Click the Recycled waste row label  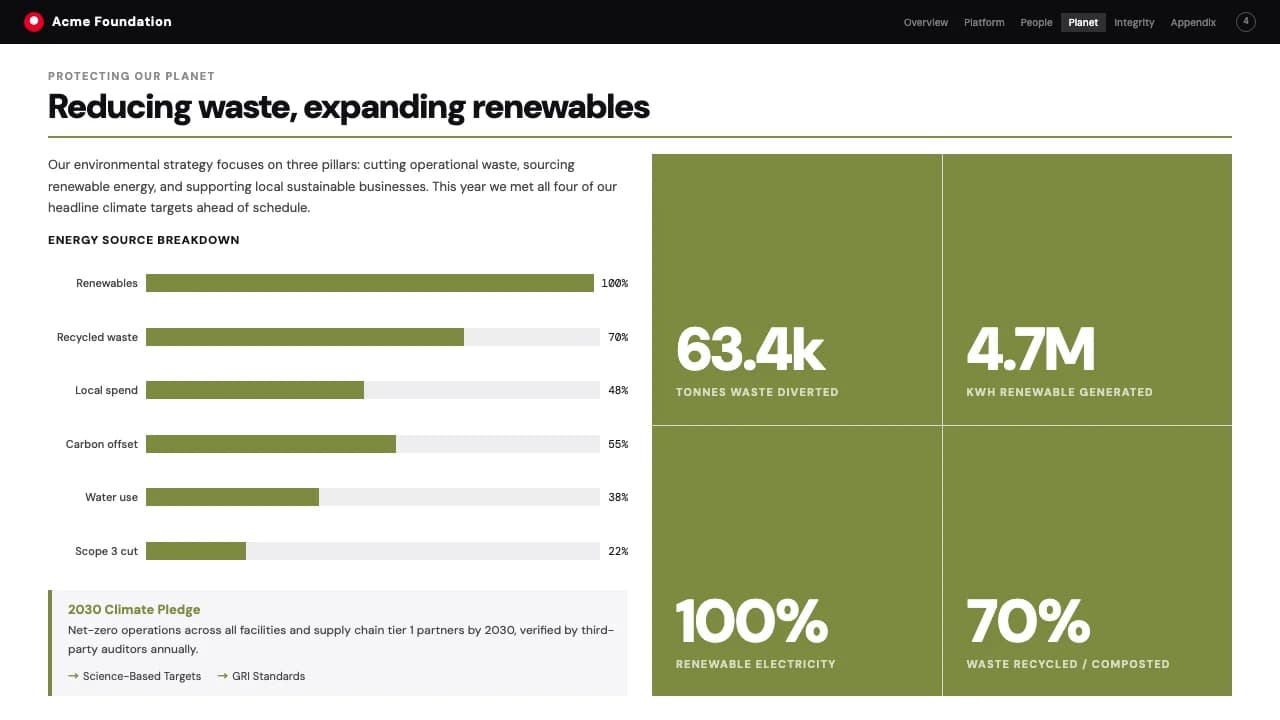pos(97,337)
